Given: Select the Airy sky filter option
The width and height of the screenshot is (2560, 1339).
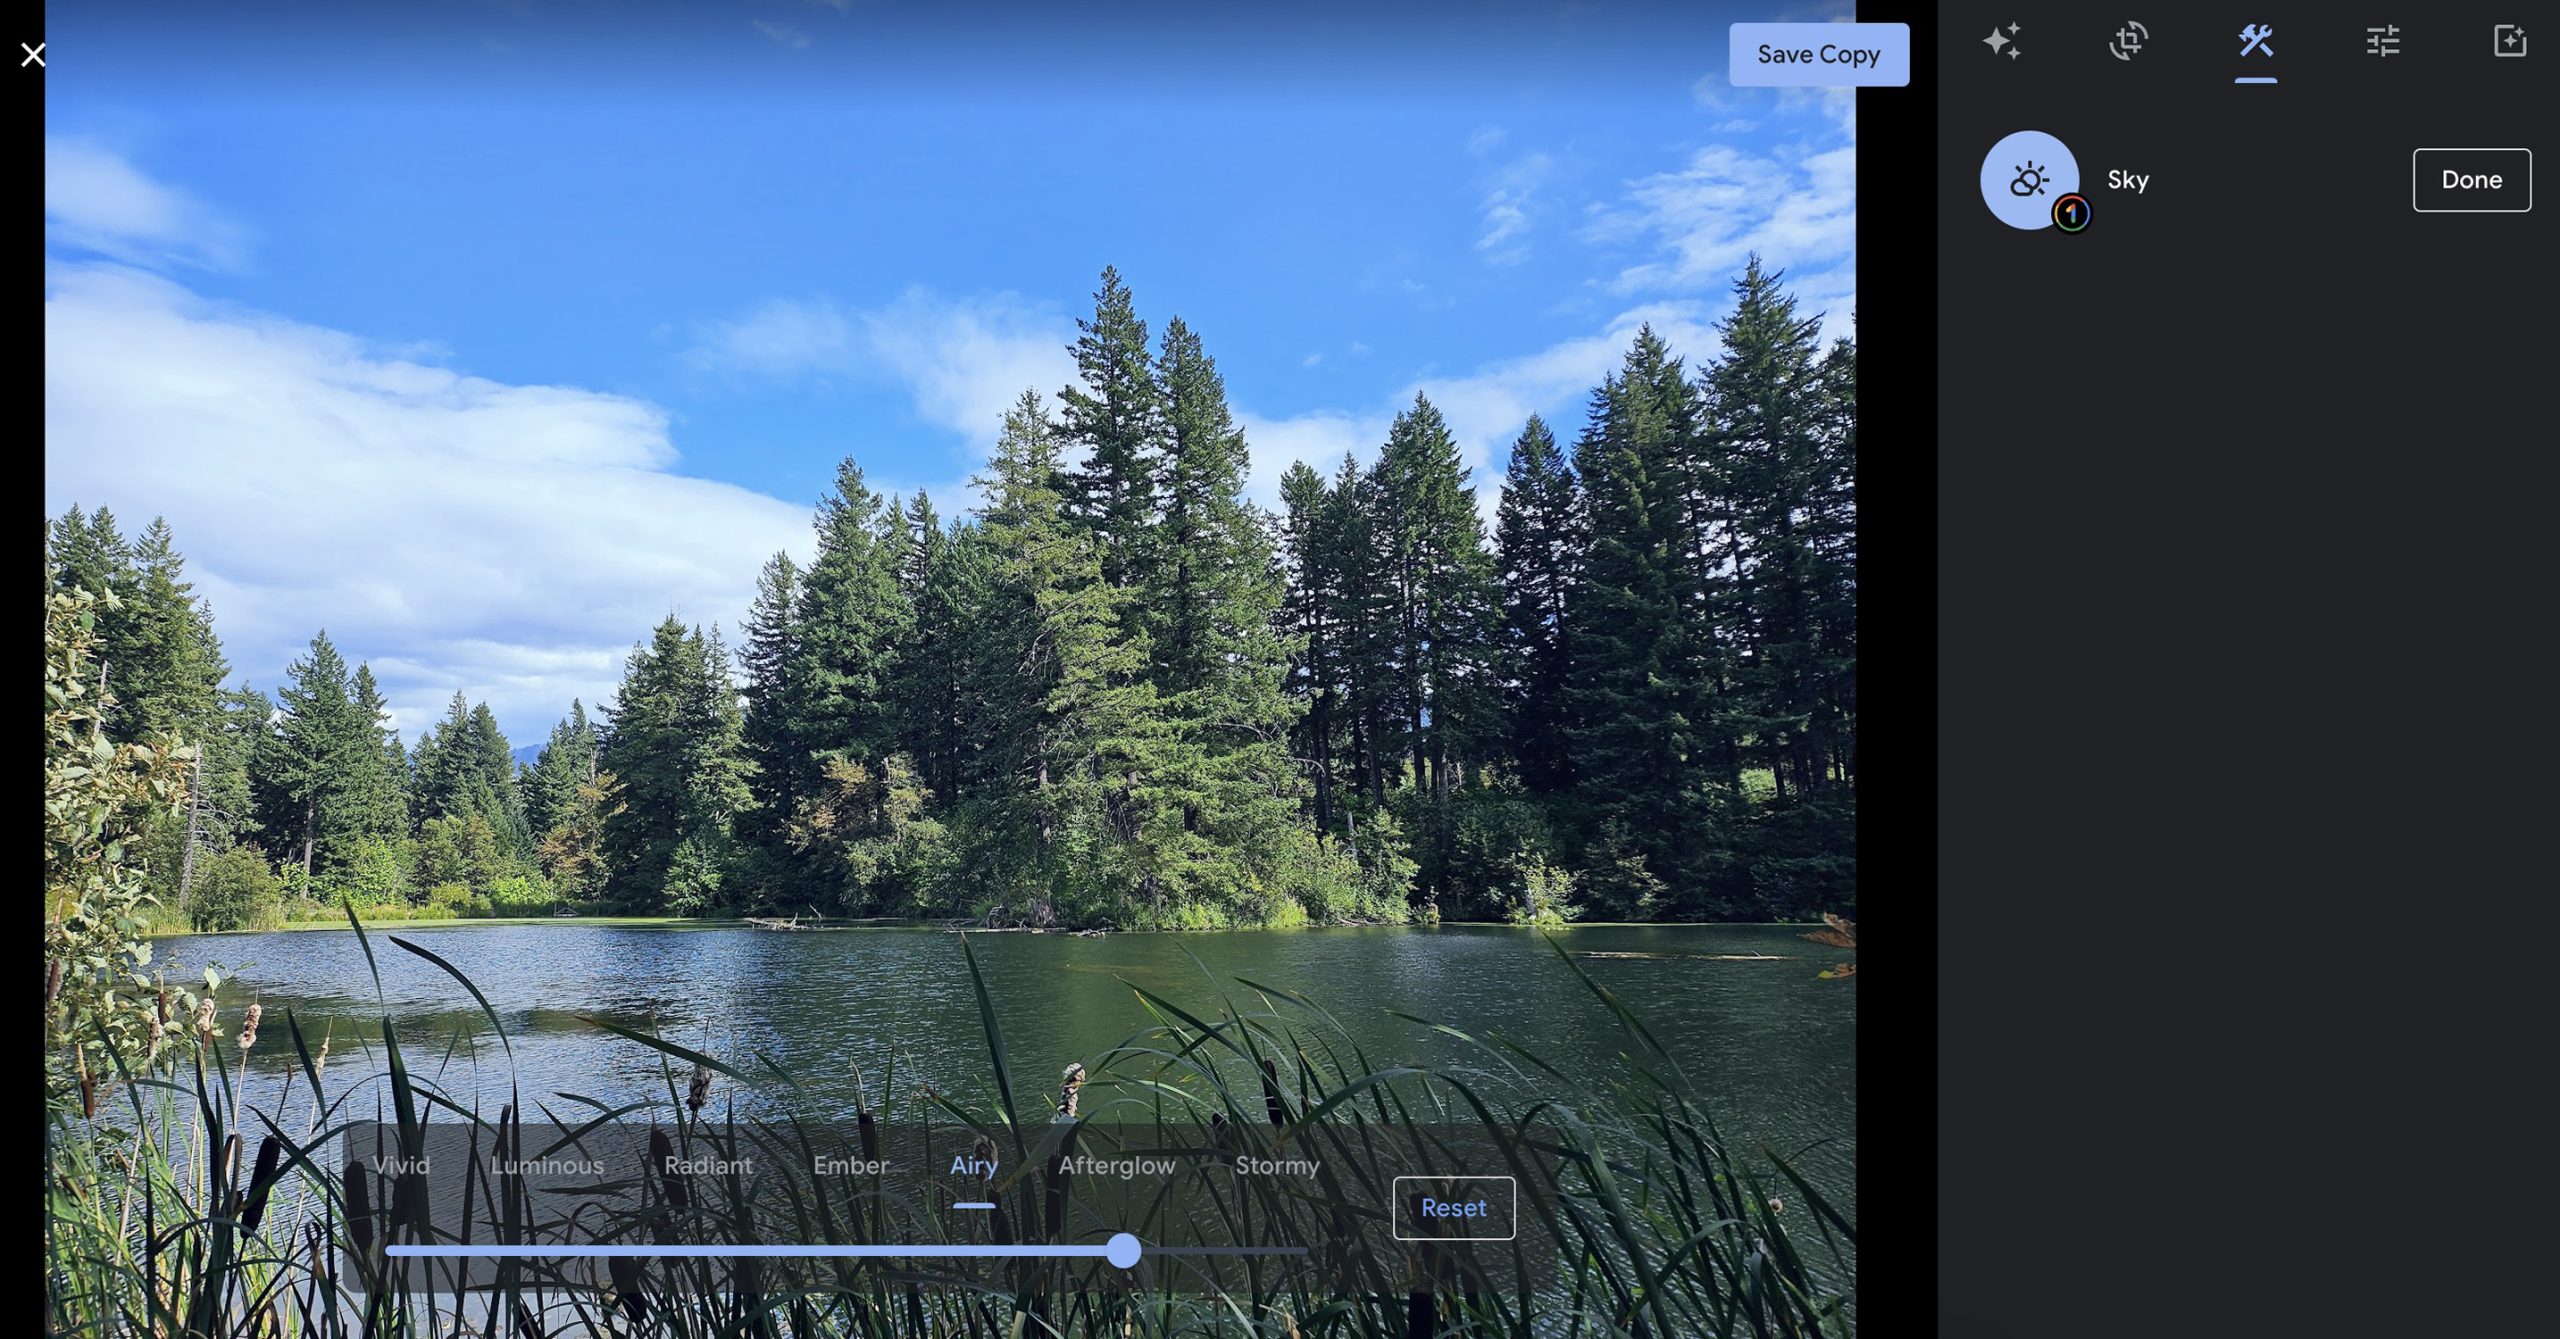Looking at the screenshot, I should [974, 1165].
